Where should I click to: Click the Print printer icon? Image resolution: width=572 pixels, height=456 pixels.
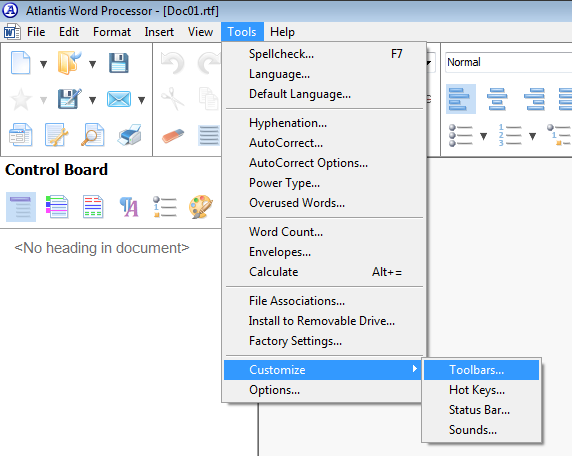click(x=130, y=135)
